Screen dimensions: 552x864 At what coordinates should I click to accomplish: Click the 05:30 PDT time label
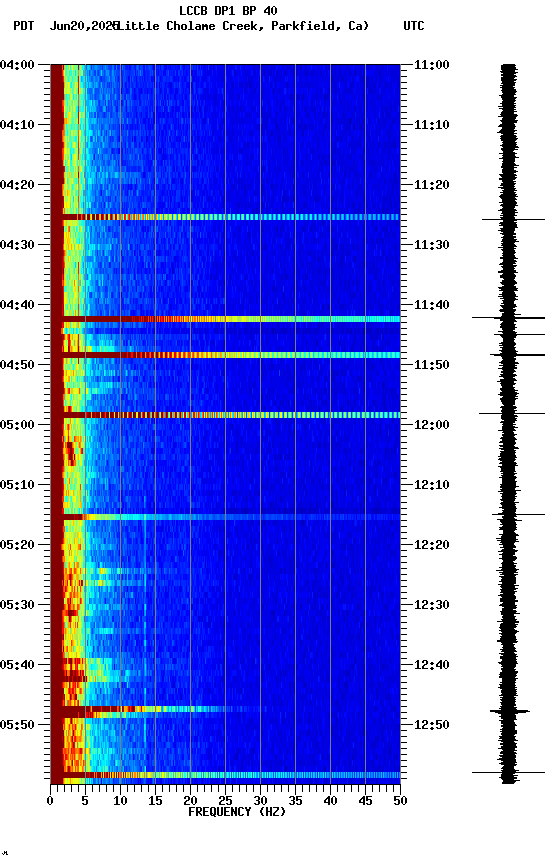pos(17,605)
